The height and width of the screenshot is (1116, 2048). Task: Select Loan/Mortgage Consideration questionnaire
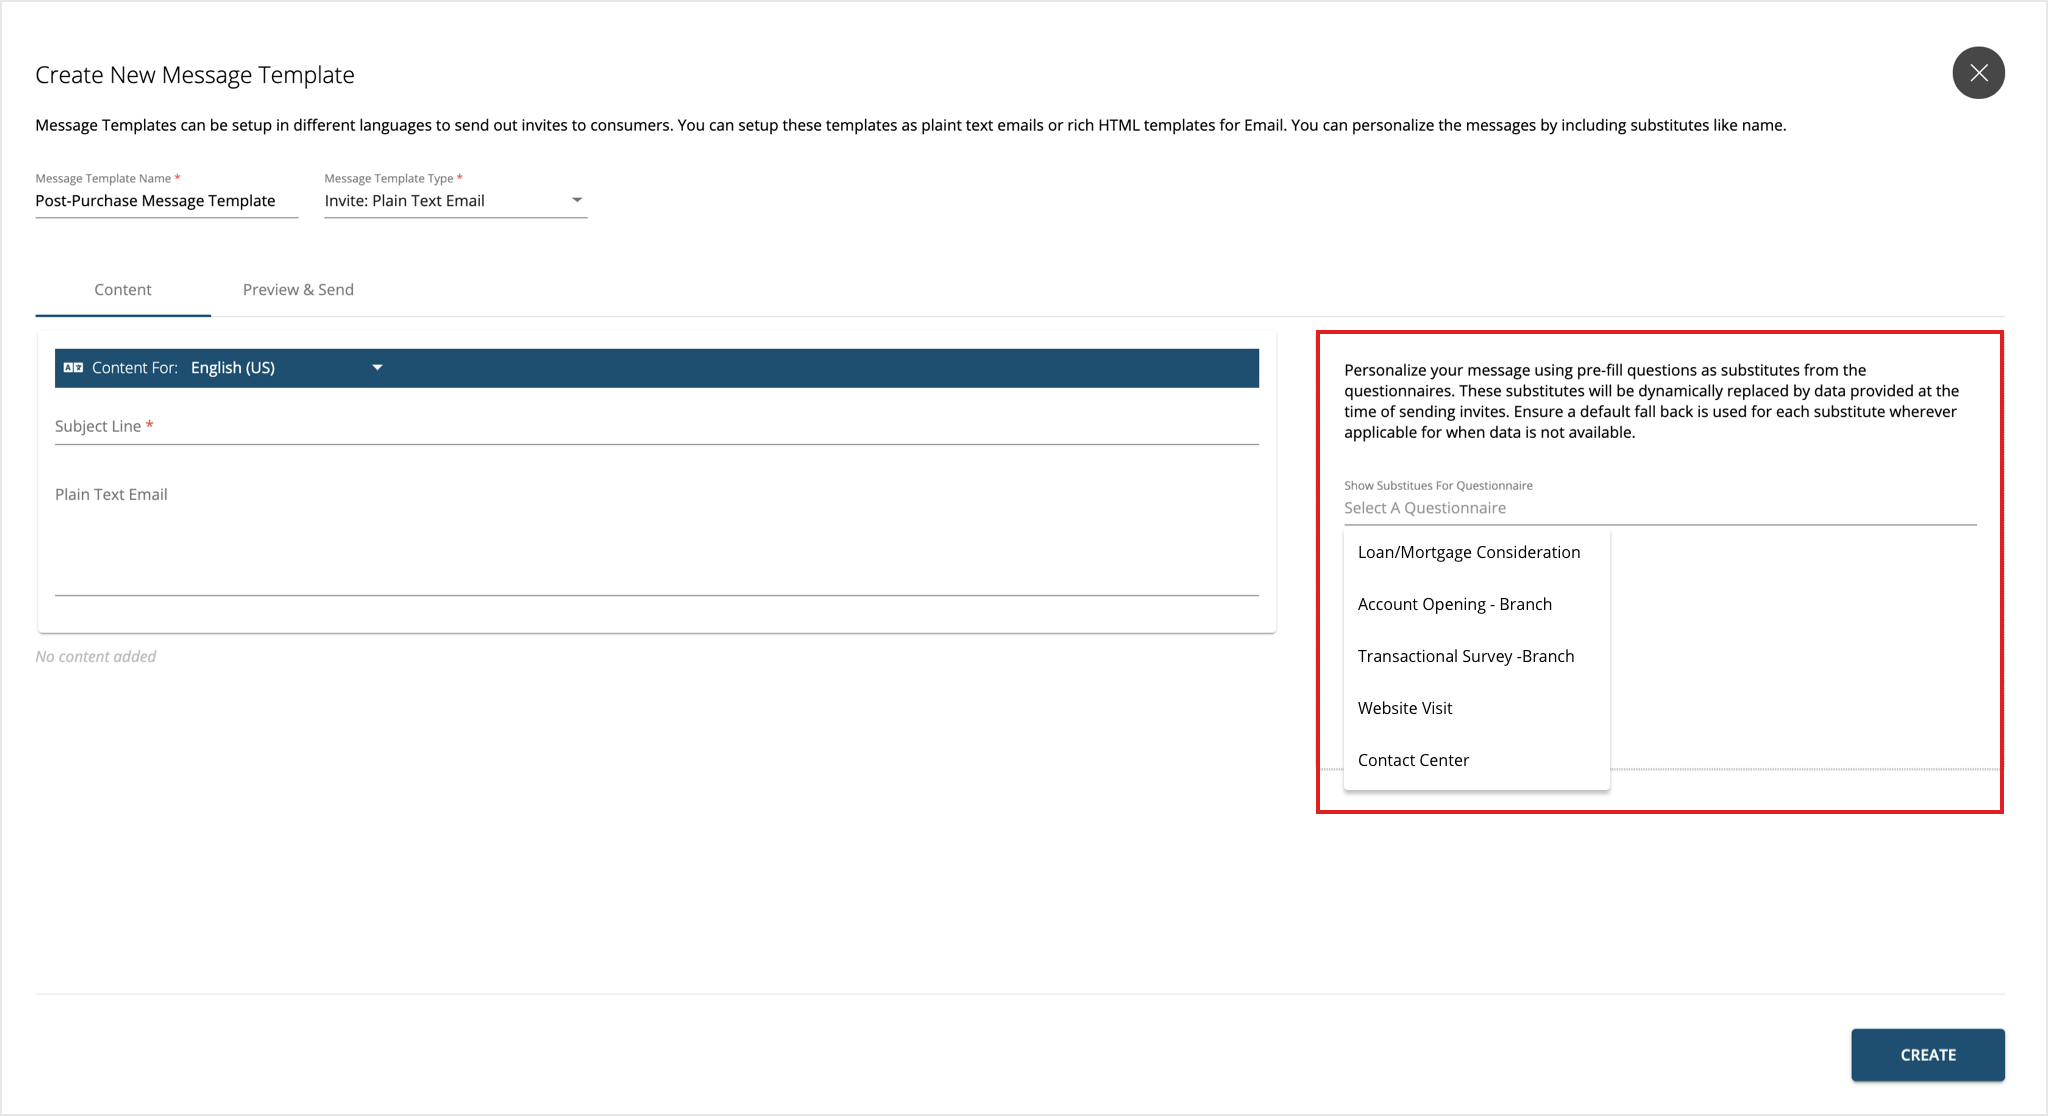[1468, 551]
